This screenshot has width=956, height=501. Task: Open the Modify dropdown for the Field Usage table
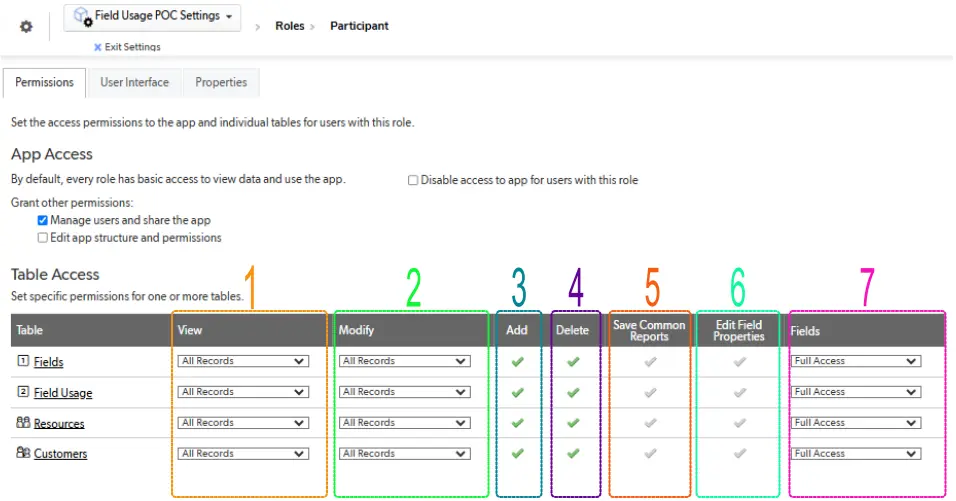[404, 393]
